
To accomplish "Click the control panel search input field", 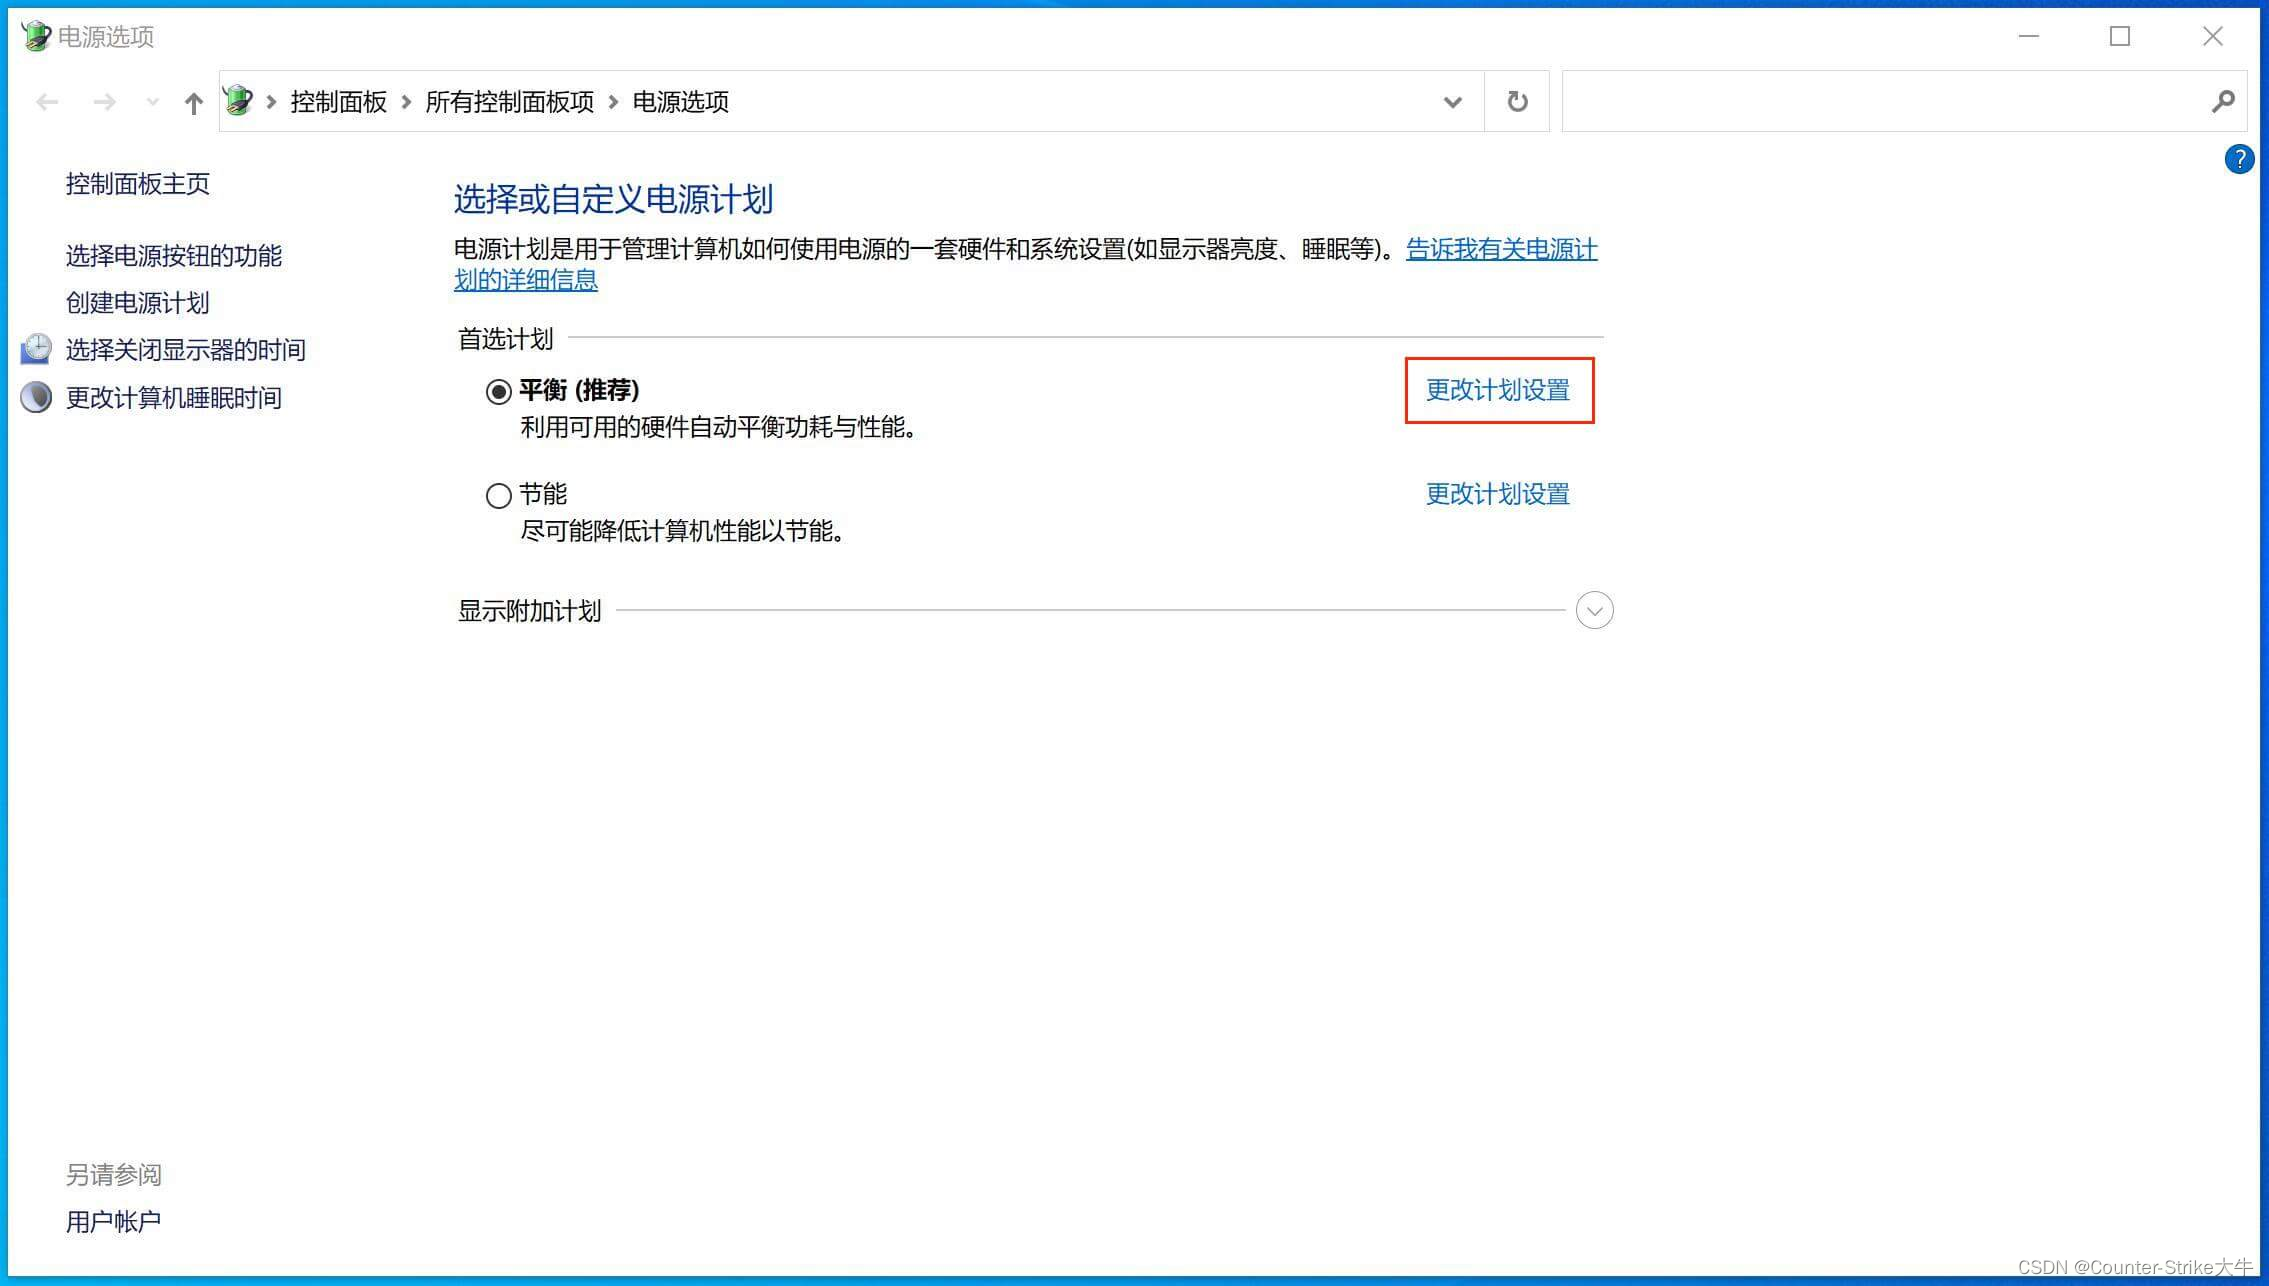I will [x=1880, y=101].
